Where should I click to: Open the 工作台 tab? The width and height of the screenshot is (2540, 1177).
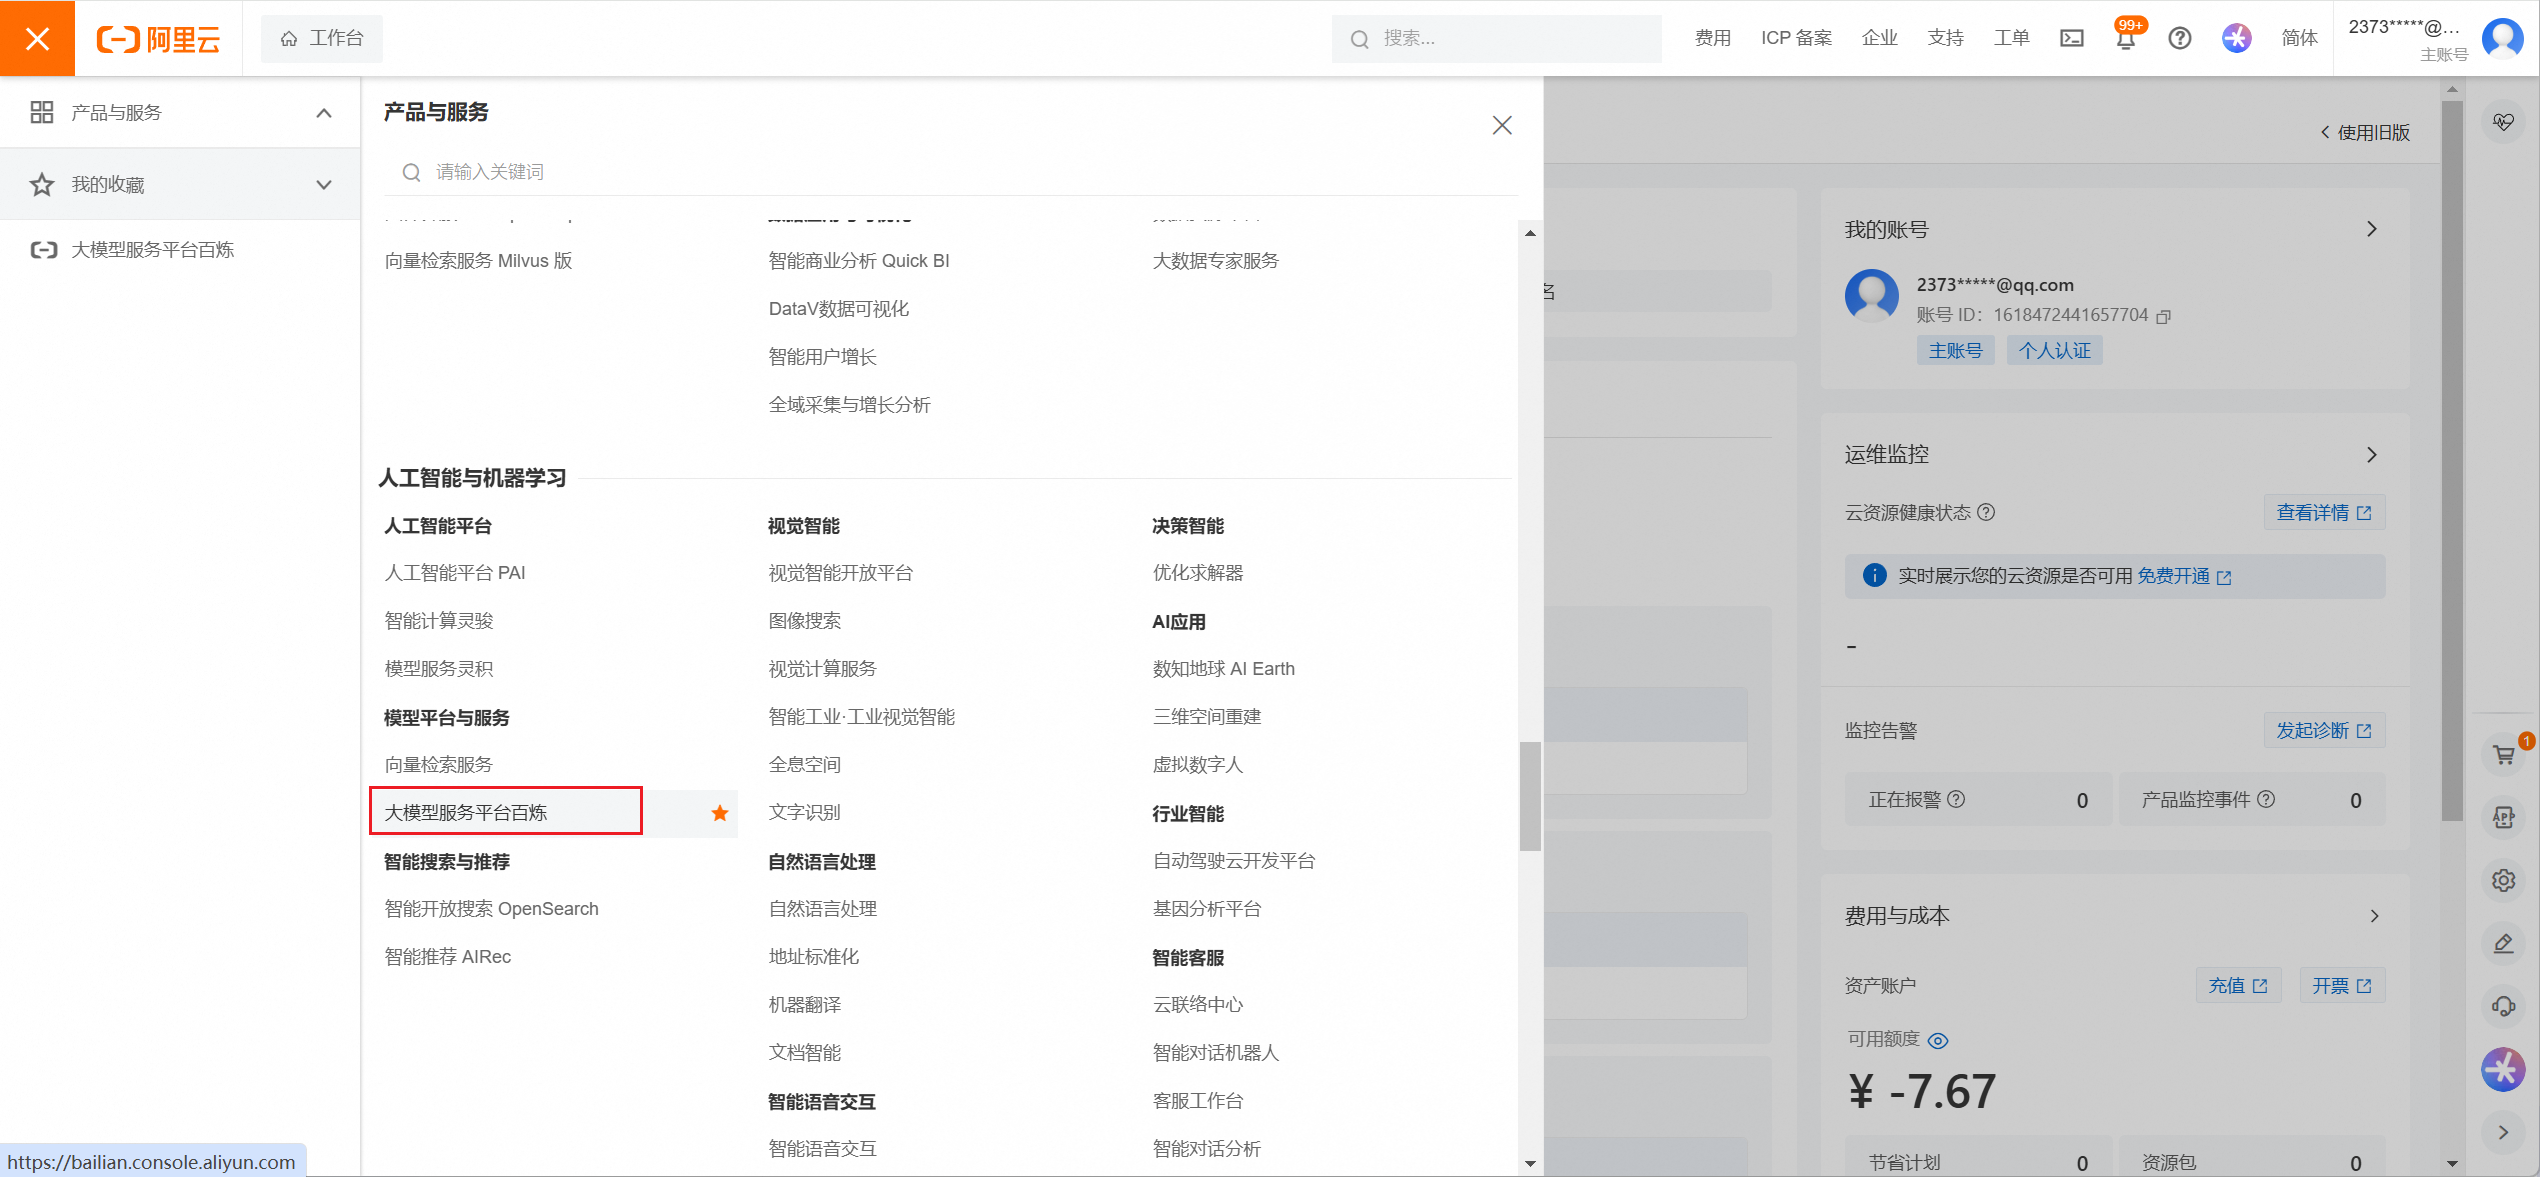(x=321, y=38)
